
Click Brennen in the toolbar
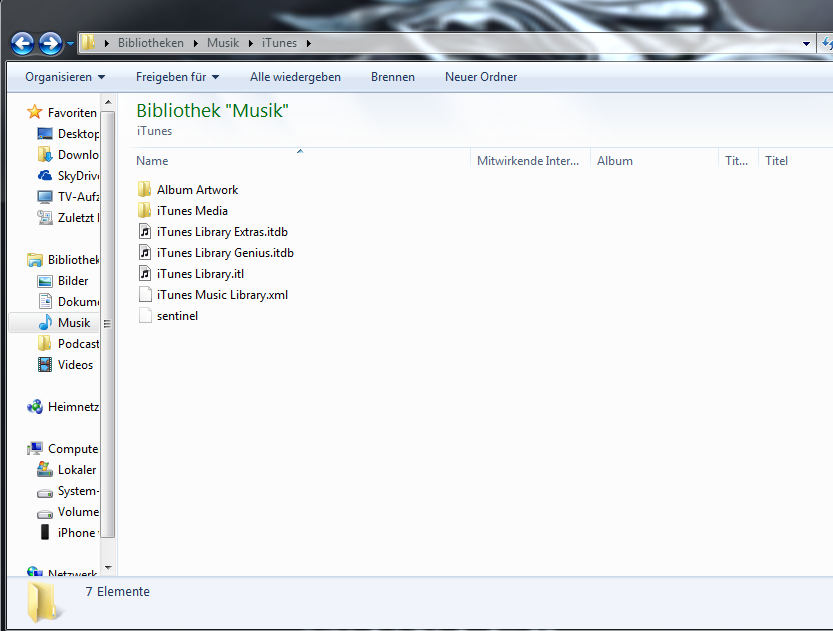tap(393, 77)
